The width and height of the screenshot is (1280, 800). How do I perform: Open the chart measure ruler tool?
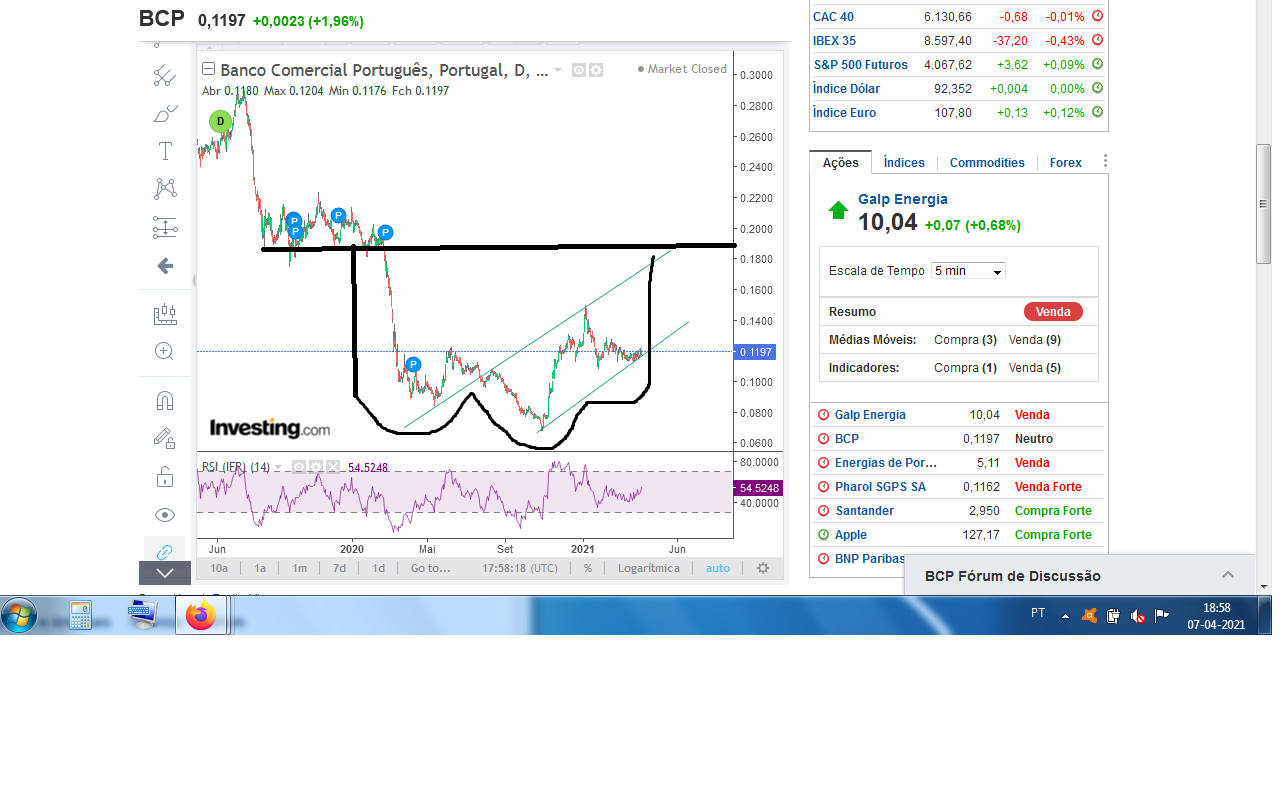pos(165,314)
